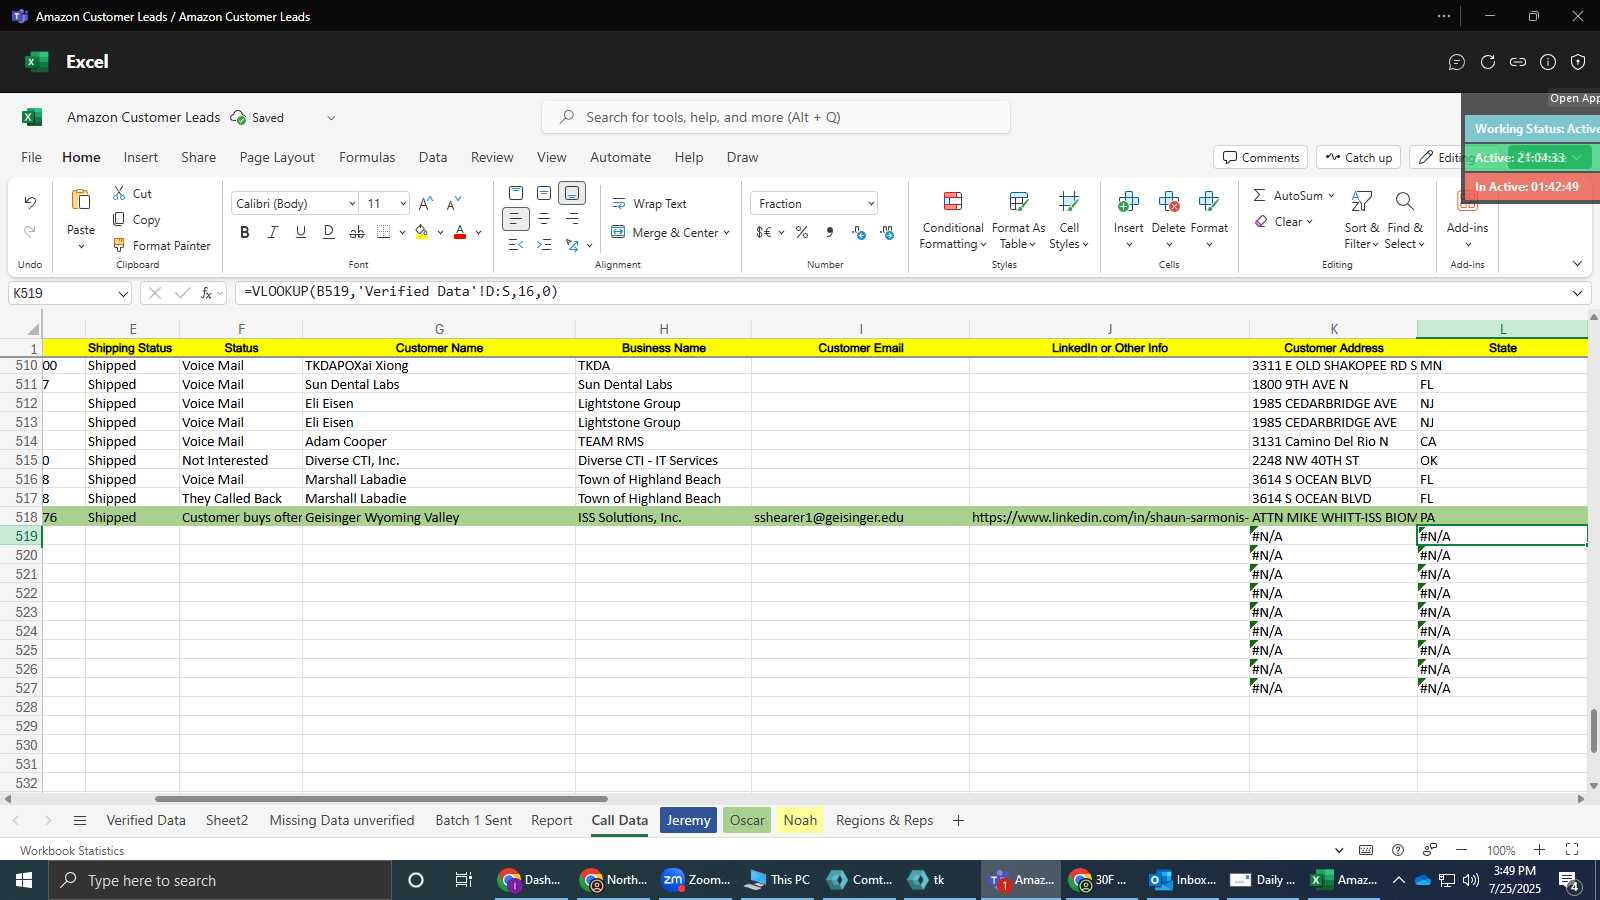Add a new sheet with plus

pos(958,820)
